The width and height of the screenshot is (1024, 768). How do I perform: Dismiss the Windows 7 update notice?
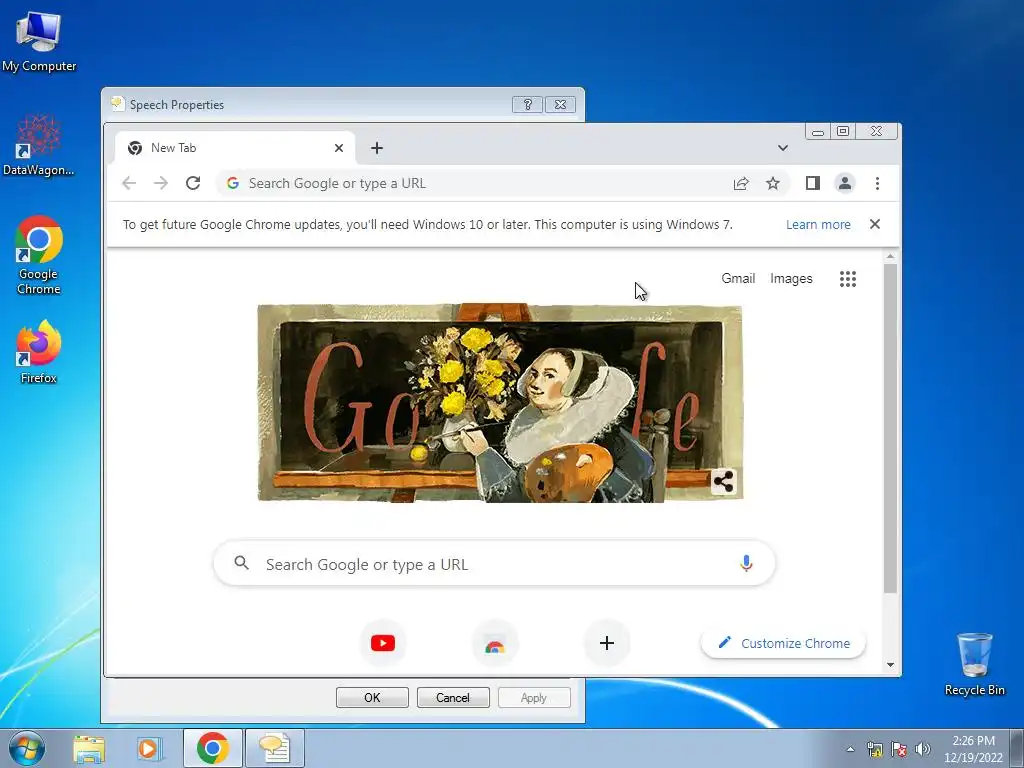(875, 224)
